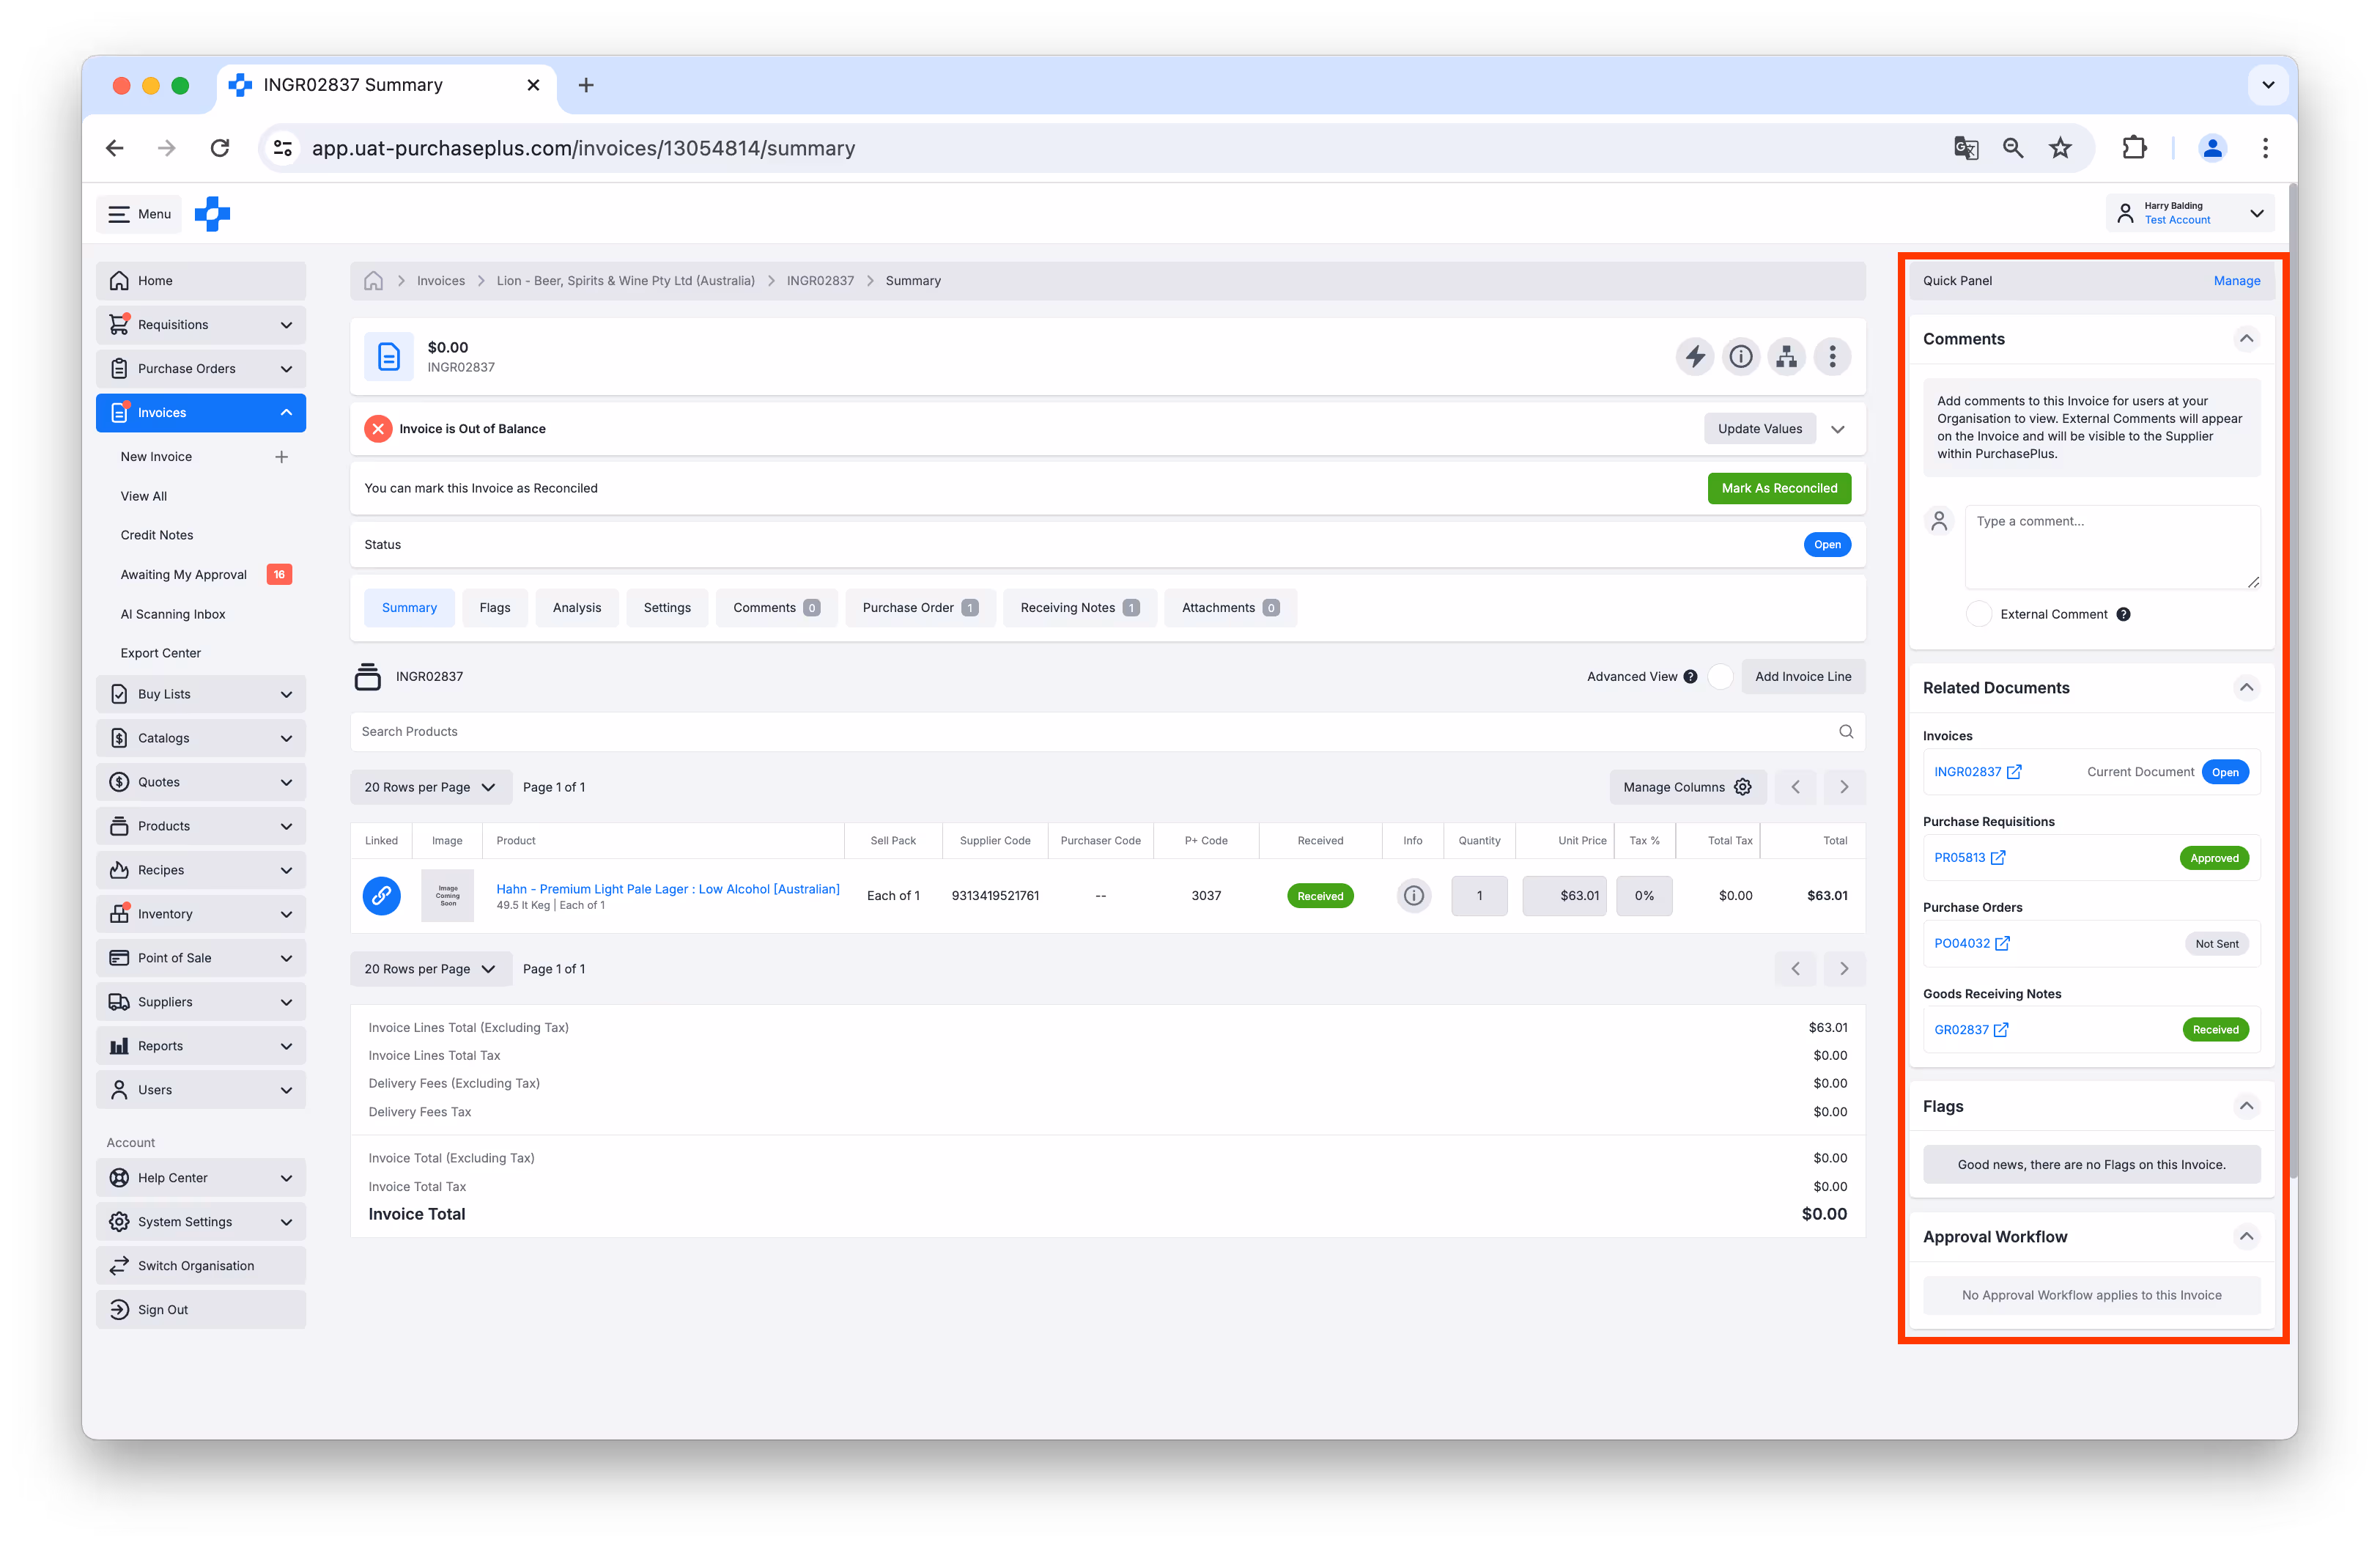2380x1548 pixels.
Task: Click the lightning quick actions icon on invoice header
Action: [x=1695, y=356]
